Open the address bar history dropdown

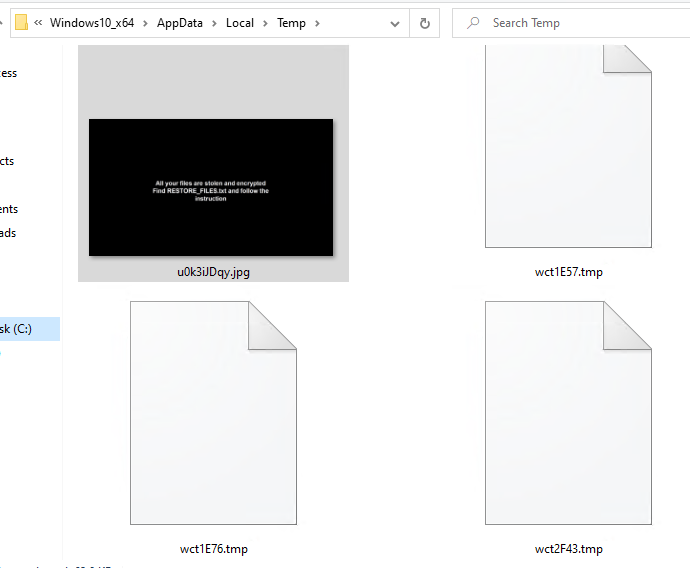coord(395,24)
